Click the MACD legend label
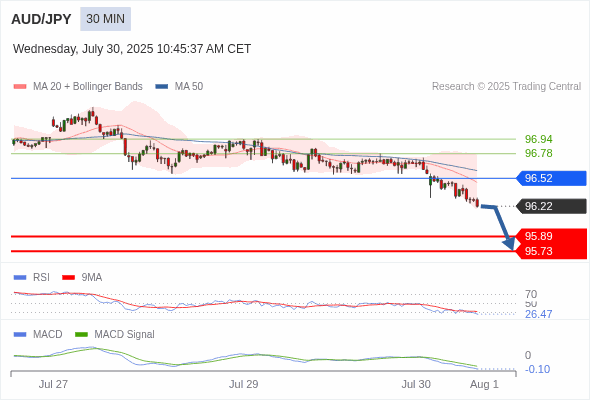 click(x=48, y=335)
